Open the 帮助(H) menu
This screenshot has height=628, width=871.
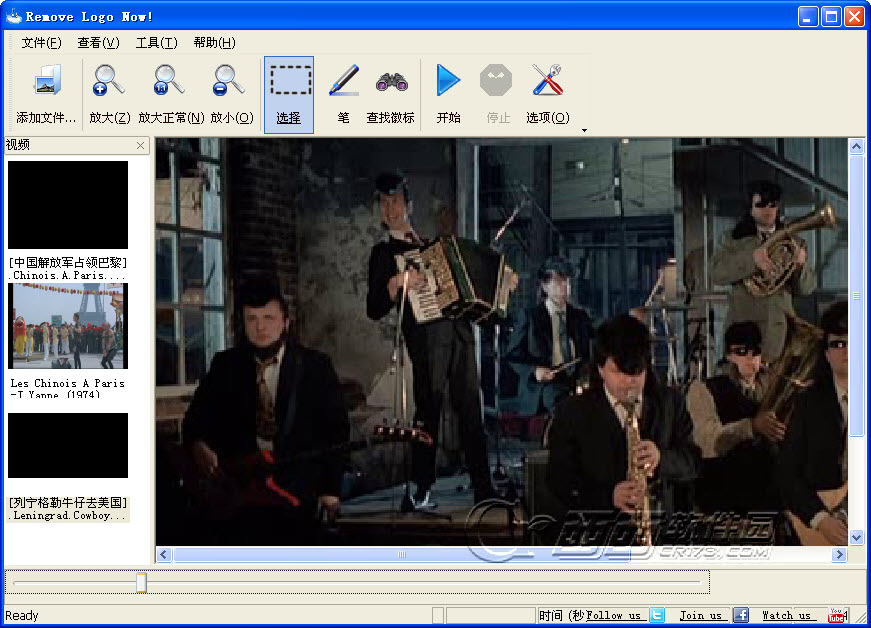[214, 43]
